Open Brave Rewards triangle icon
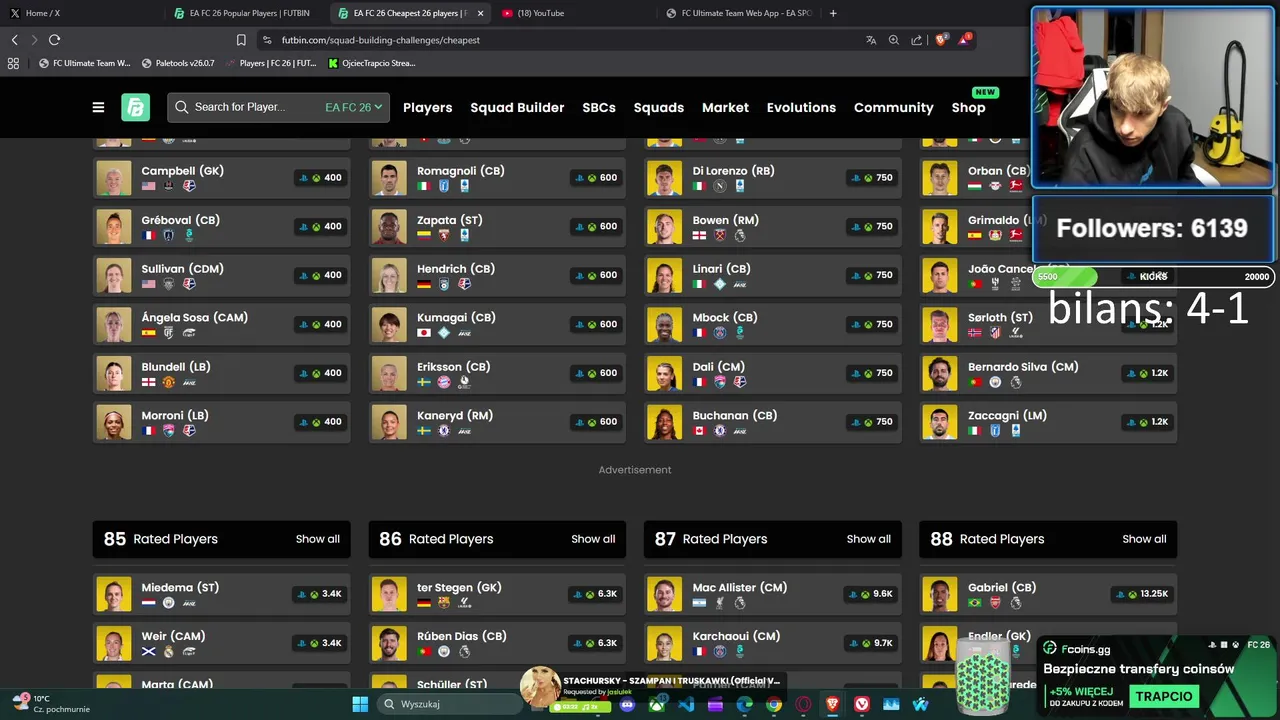Viewport: 1280px width, 720px height. click(964, 40)
